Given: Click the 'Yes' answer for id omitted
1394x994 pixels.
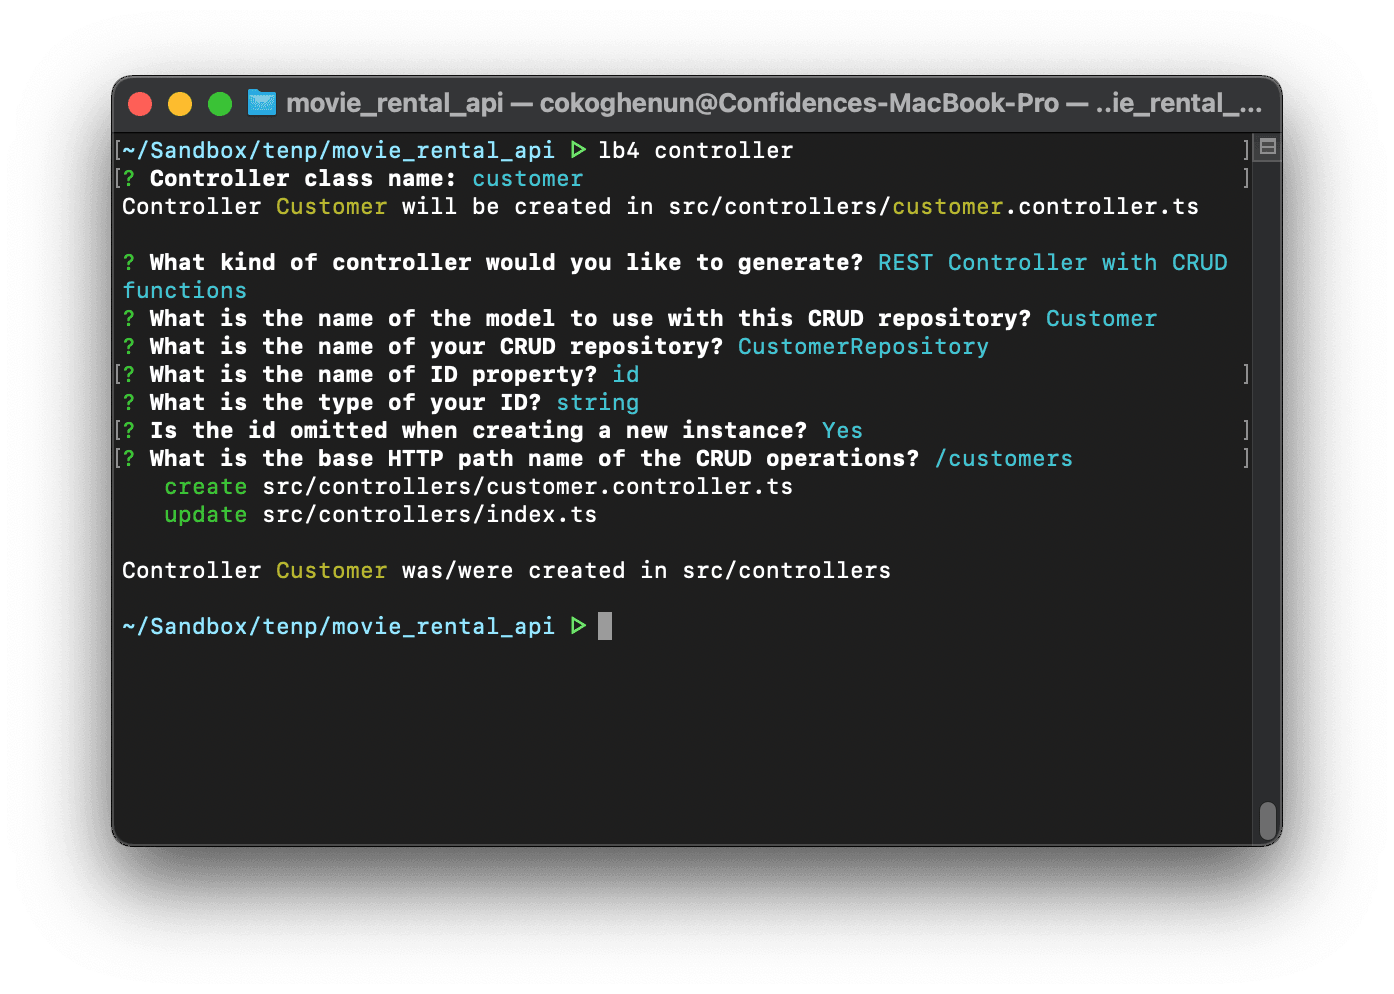Looking at the screenshot, I should click(842, 430).
